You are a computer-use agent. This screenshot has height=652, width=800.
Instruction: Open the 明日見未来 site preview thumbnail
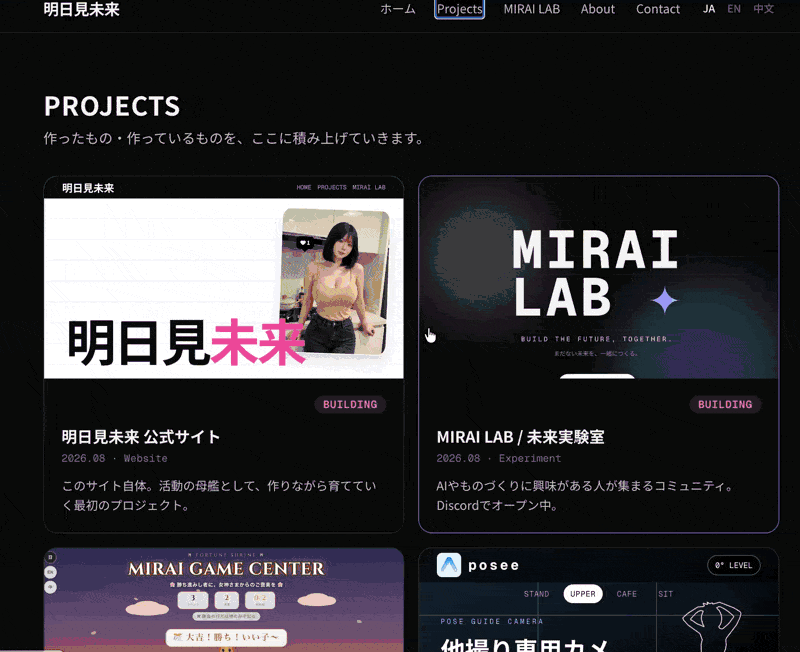(223, 278)
